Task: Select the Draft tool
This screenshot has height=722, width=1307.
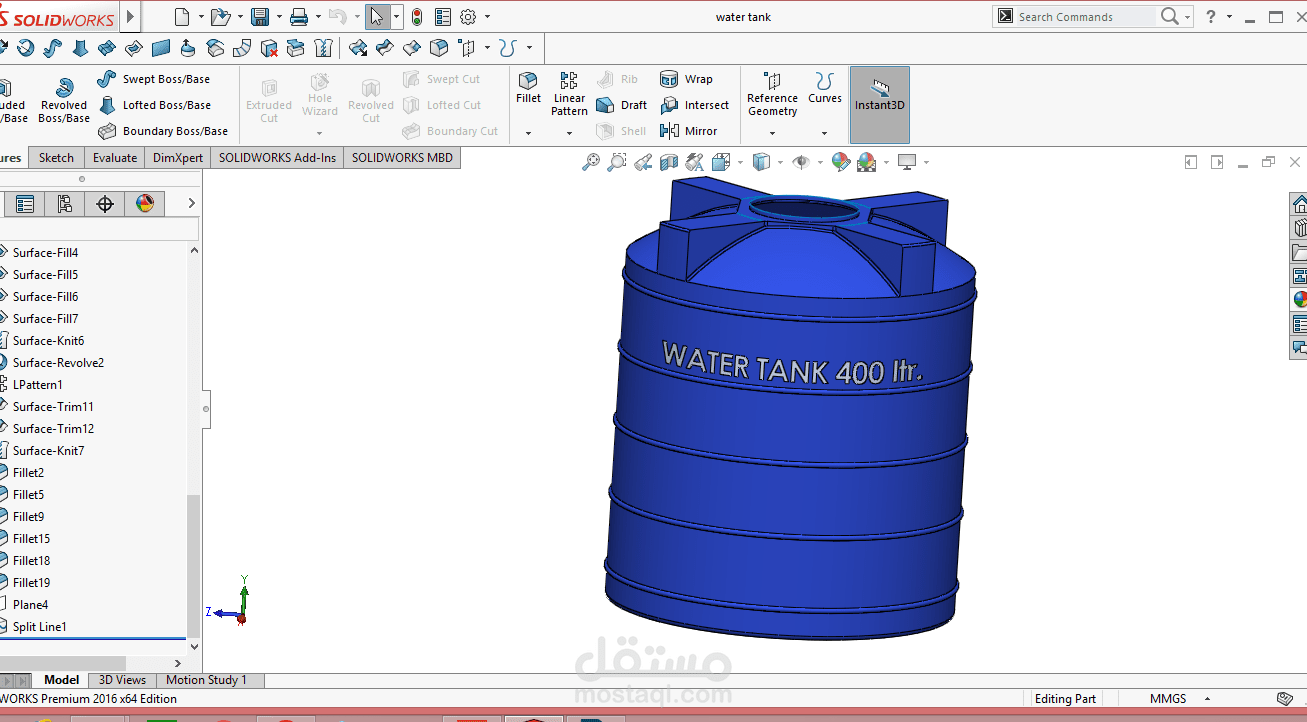Action: 622,105
